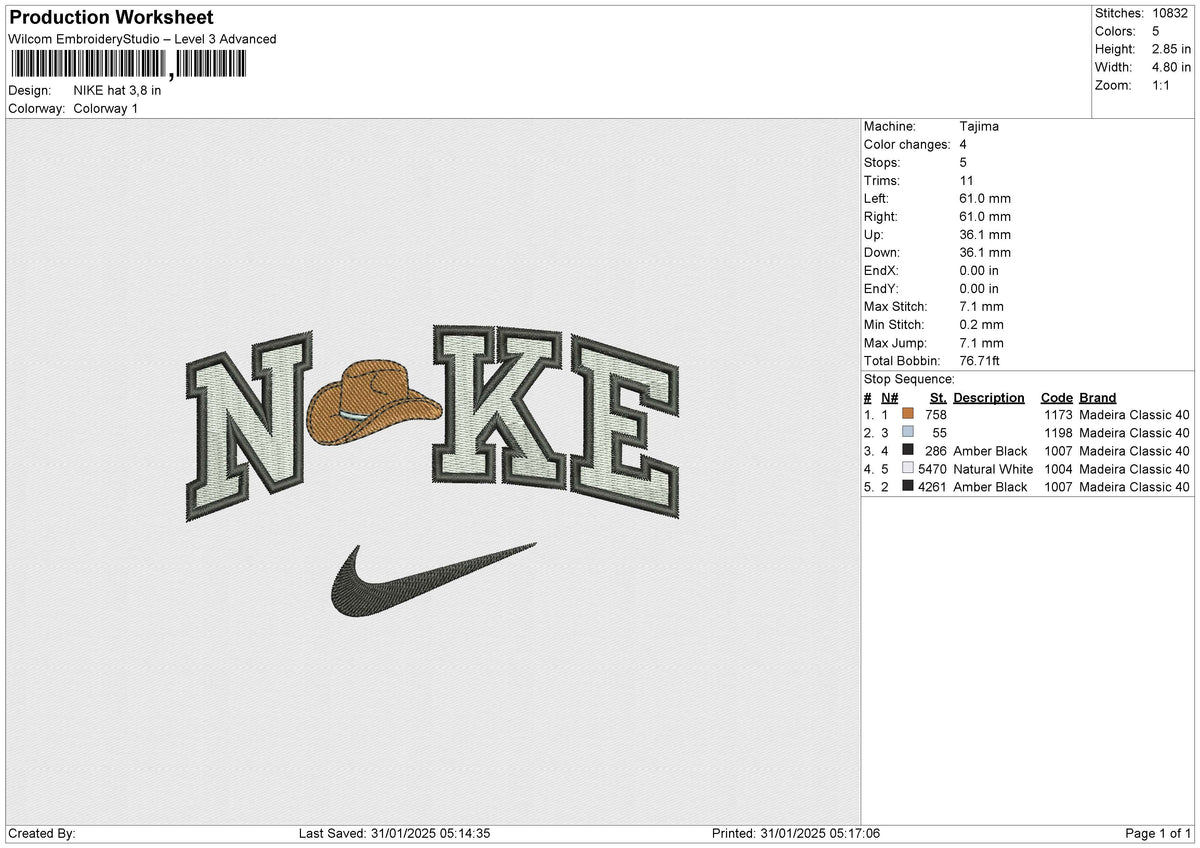Click thread code '1198'

click(1058, 433)
